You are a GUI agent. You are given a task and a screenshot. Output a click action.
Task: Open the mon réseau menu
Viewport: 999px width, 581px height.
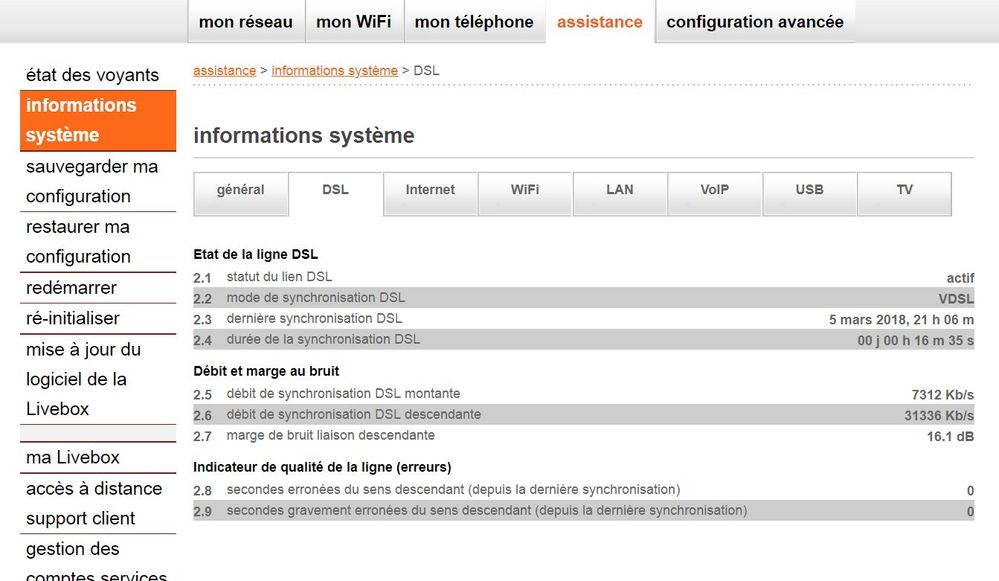pyautogui.click(x=245, y=21)
